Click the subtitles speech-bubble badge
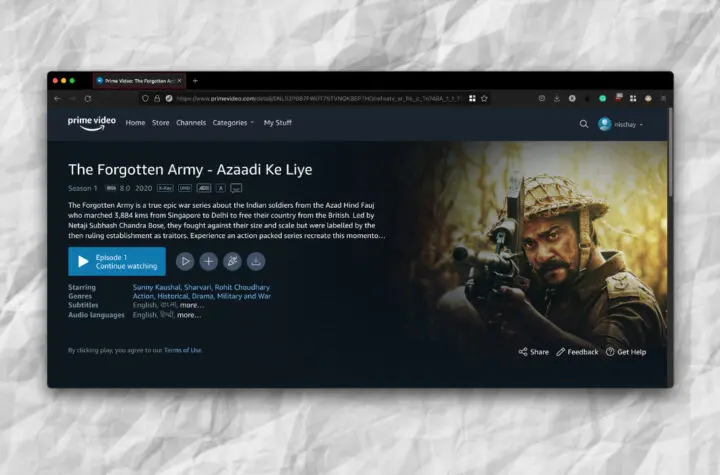This screenshot has height=475, width=720. click(236, 188)
